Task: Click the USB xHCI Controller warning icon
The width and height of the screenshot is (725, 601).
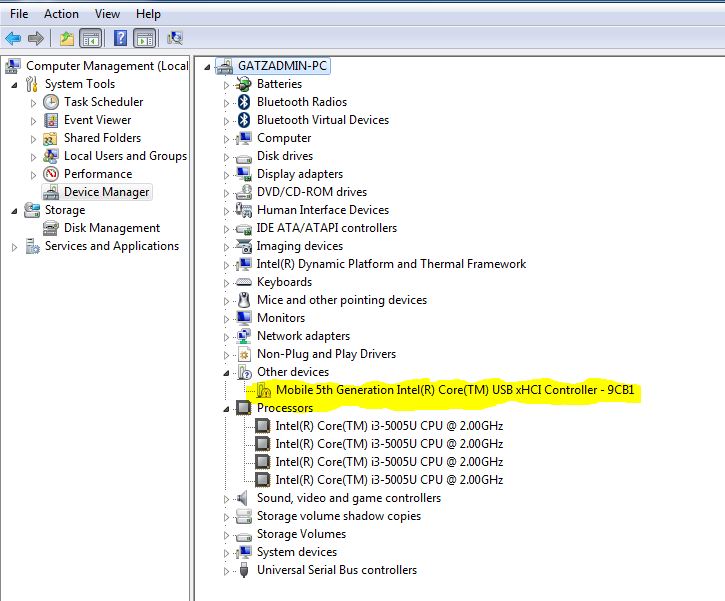Action: 263,390
